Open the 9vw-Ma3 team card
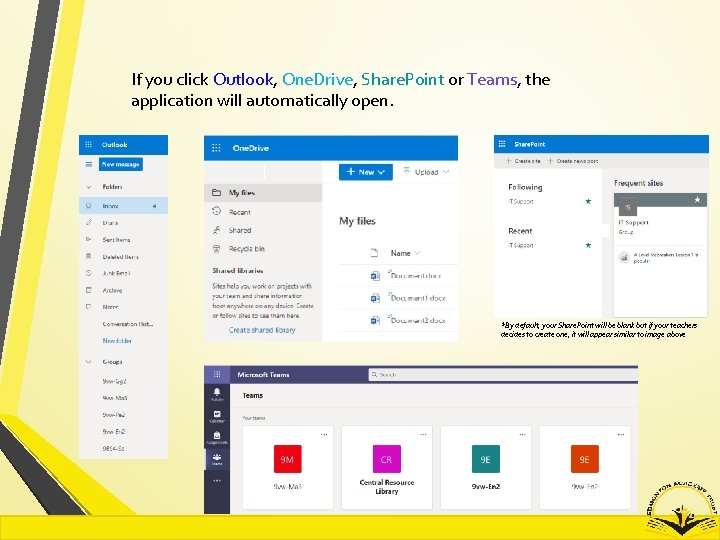This screenshot has width=720, height=540. 288,467
